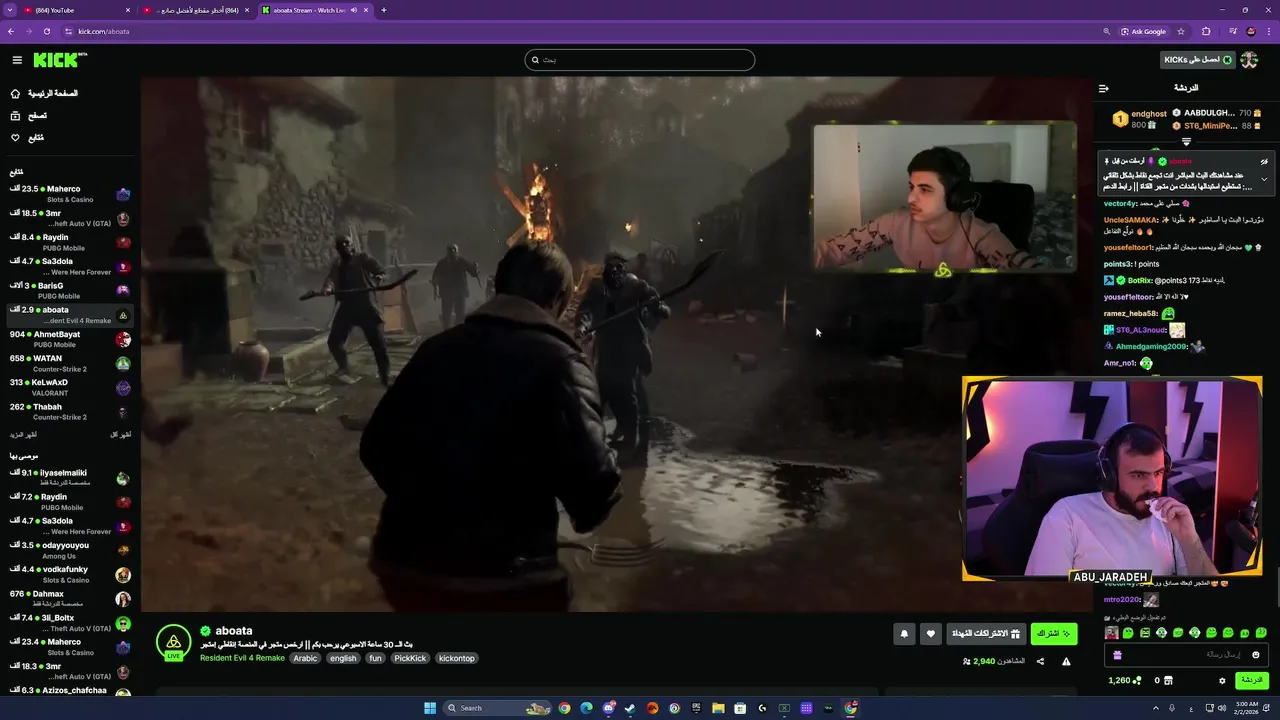This screenshot has width=1280, height=720.
Task: Open Raydin channel with 8.4 viewers
Action: [70, 242]
